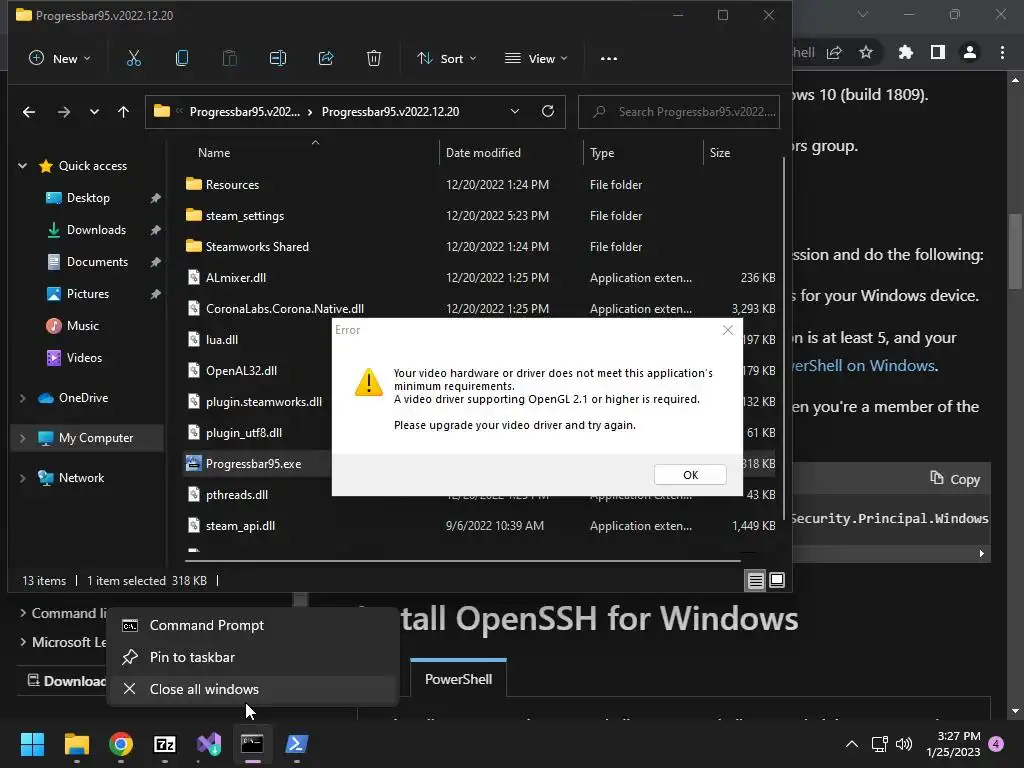Open File Explorer from taskbar
The image size is (1024, 768).
(x=76, y=744)
